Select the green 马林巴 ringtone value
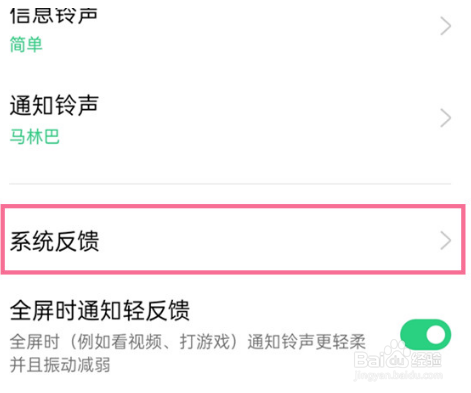 (x=35, y=137)
